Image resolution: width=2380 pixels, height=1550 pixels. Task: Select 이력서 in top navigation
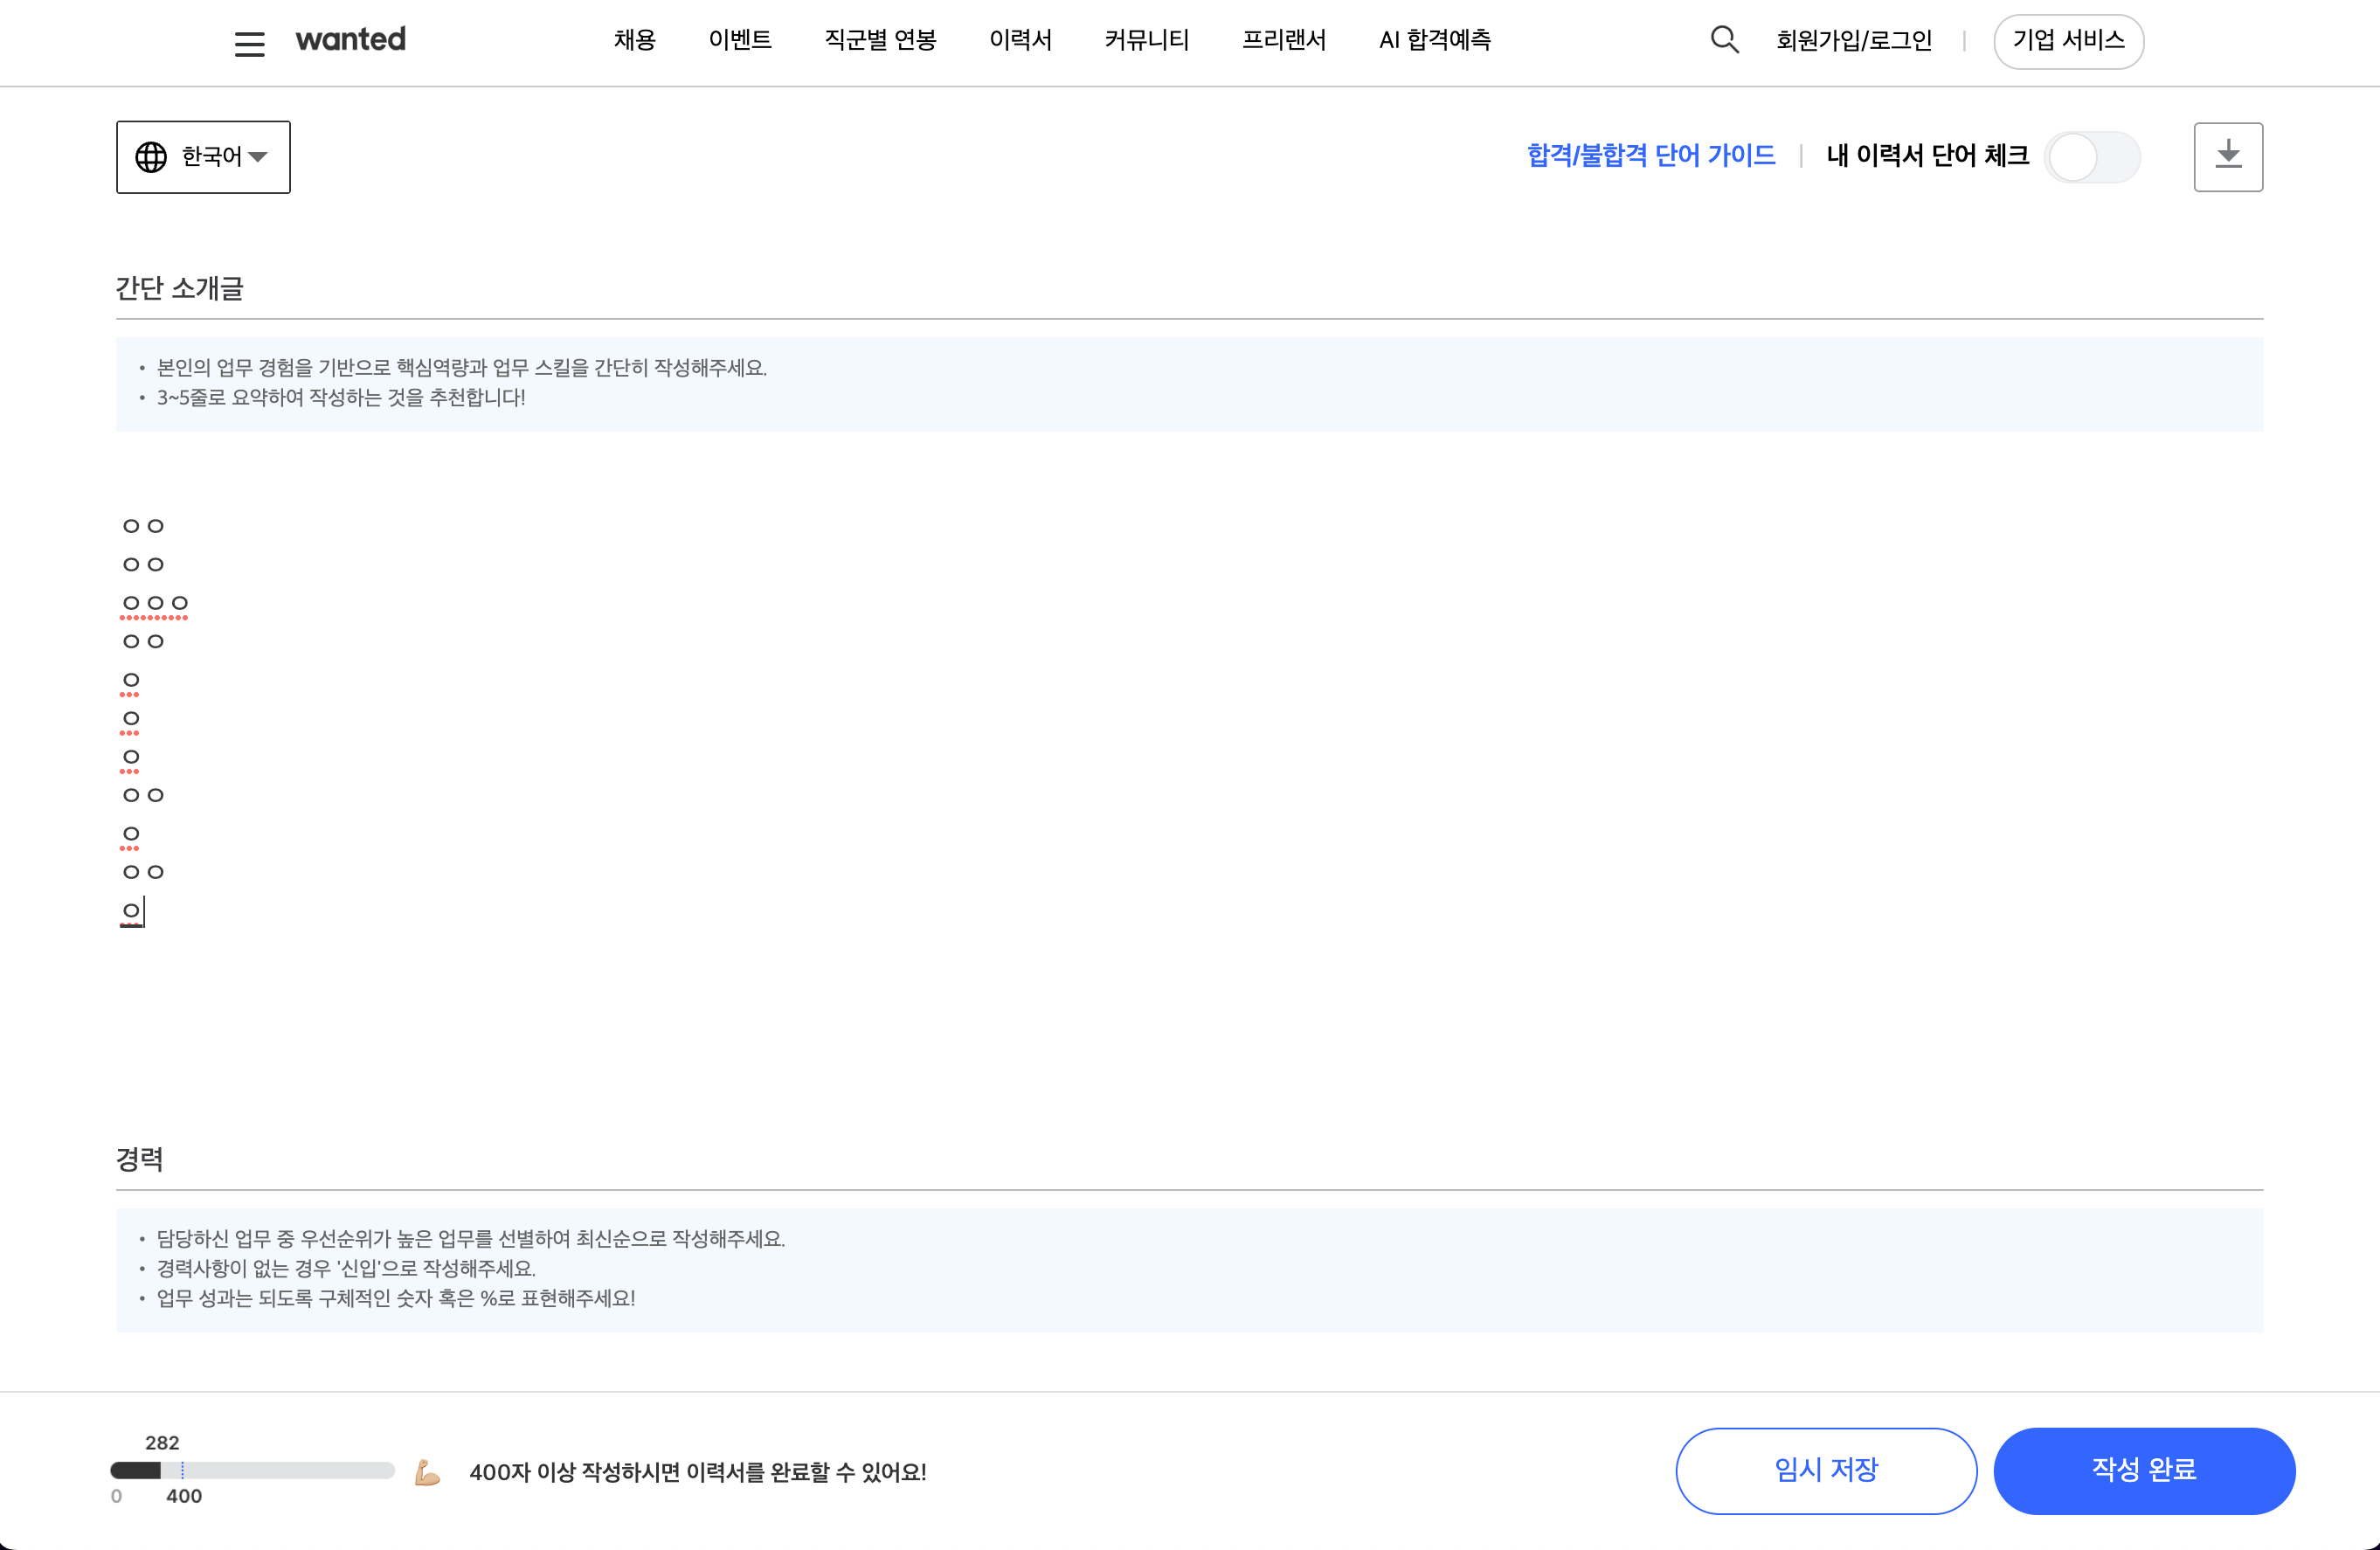pos(1020,40)
